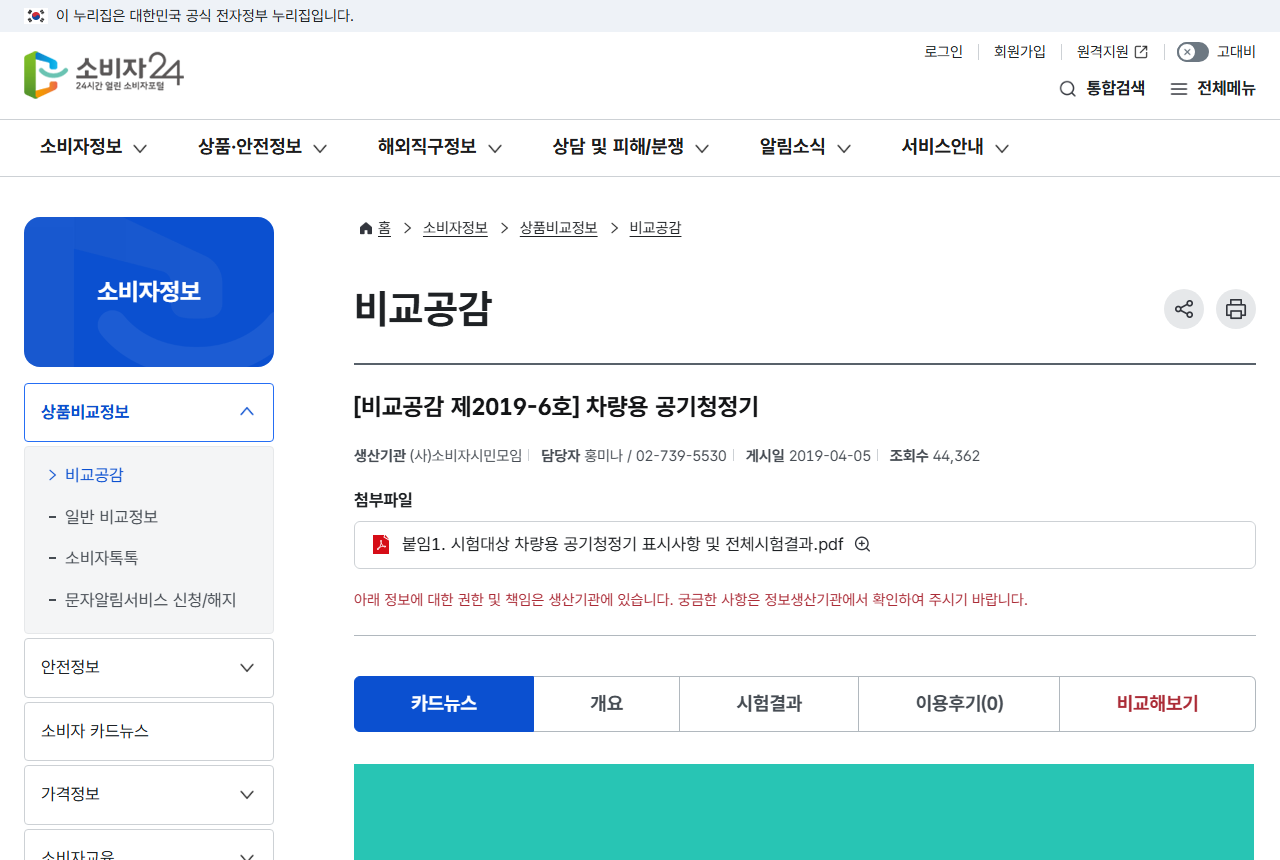Image resolution: width=1280 pixels, height=860 pixels.
Task: Click the 소비자24 logo
Action: pyautogui.click(x=104, y=75)
